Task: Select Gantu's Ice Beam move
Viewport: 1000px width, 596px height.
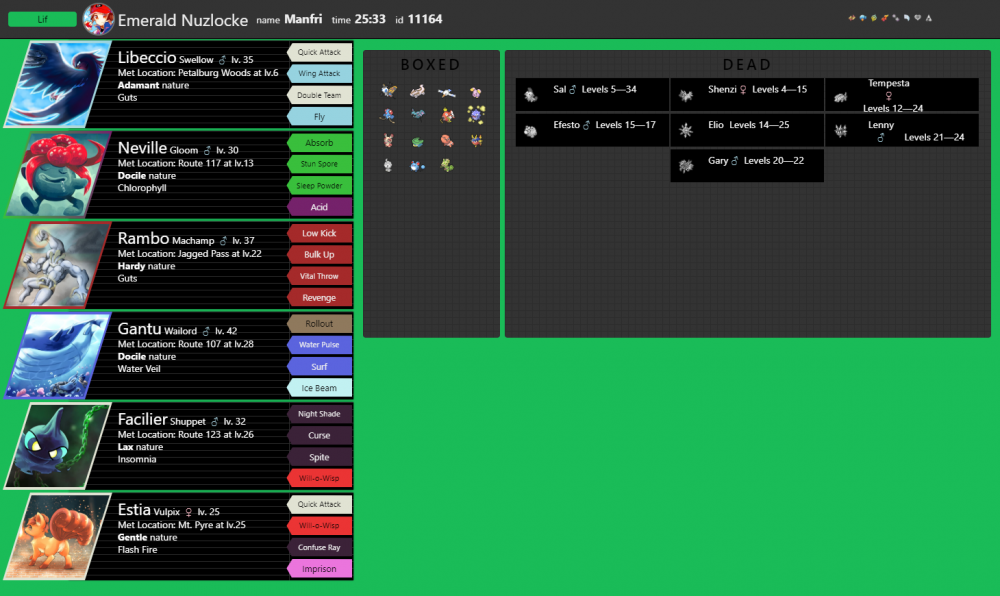Action: pyautogui.click(x=319, y=388)
